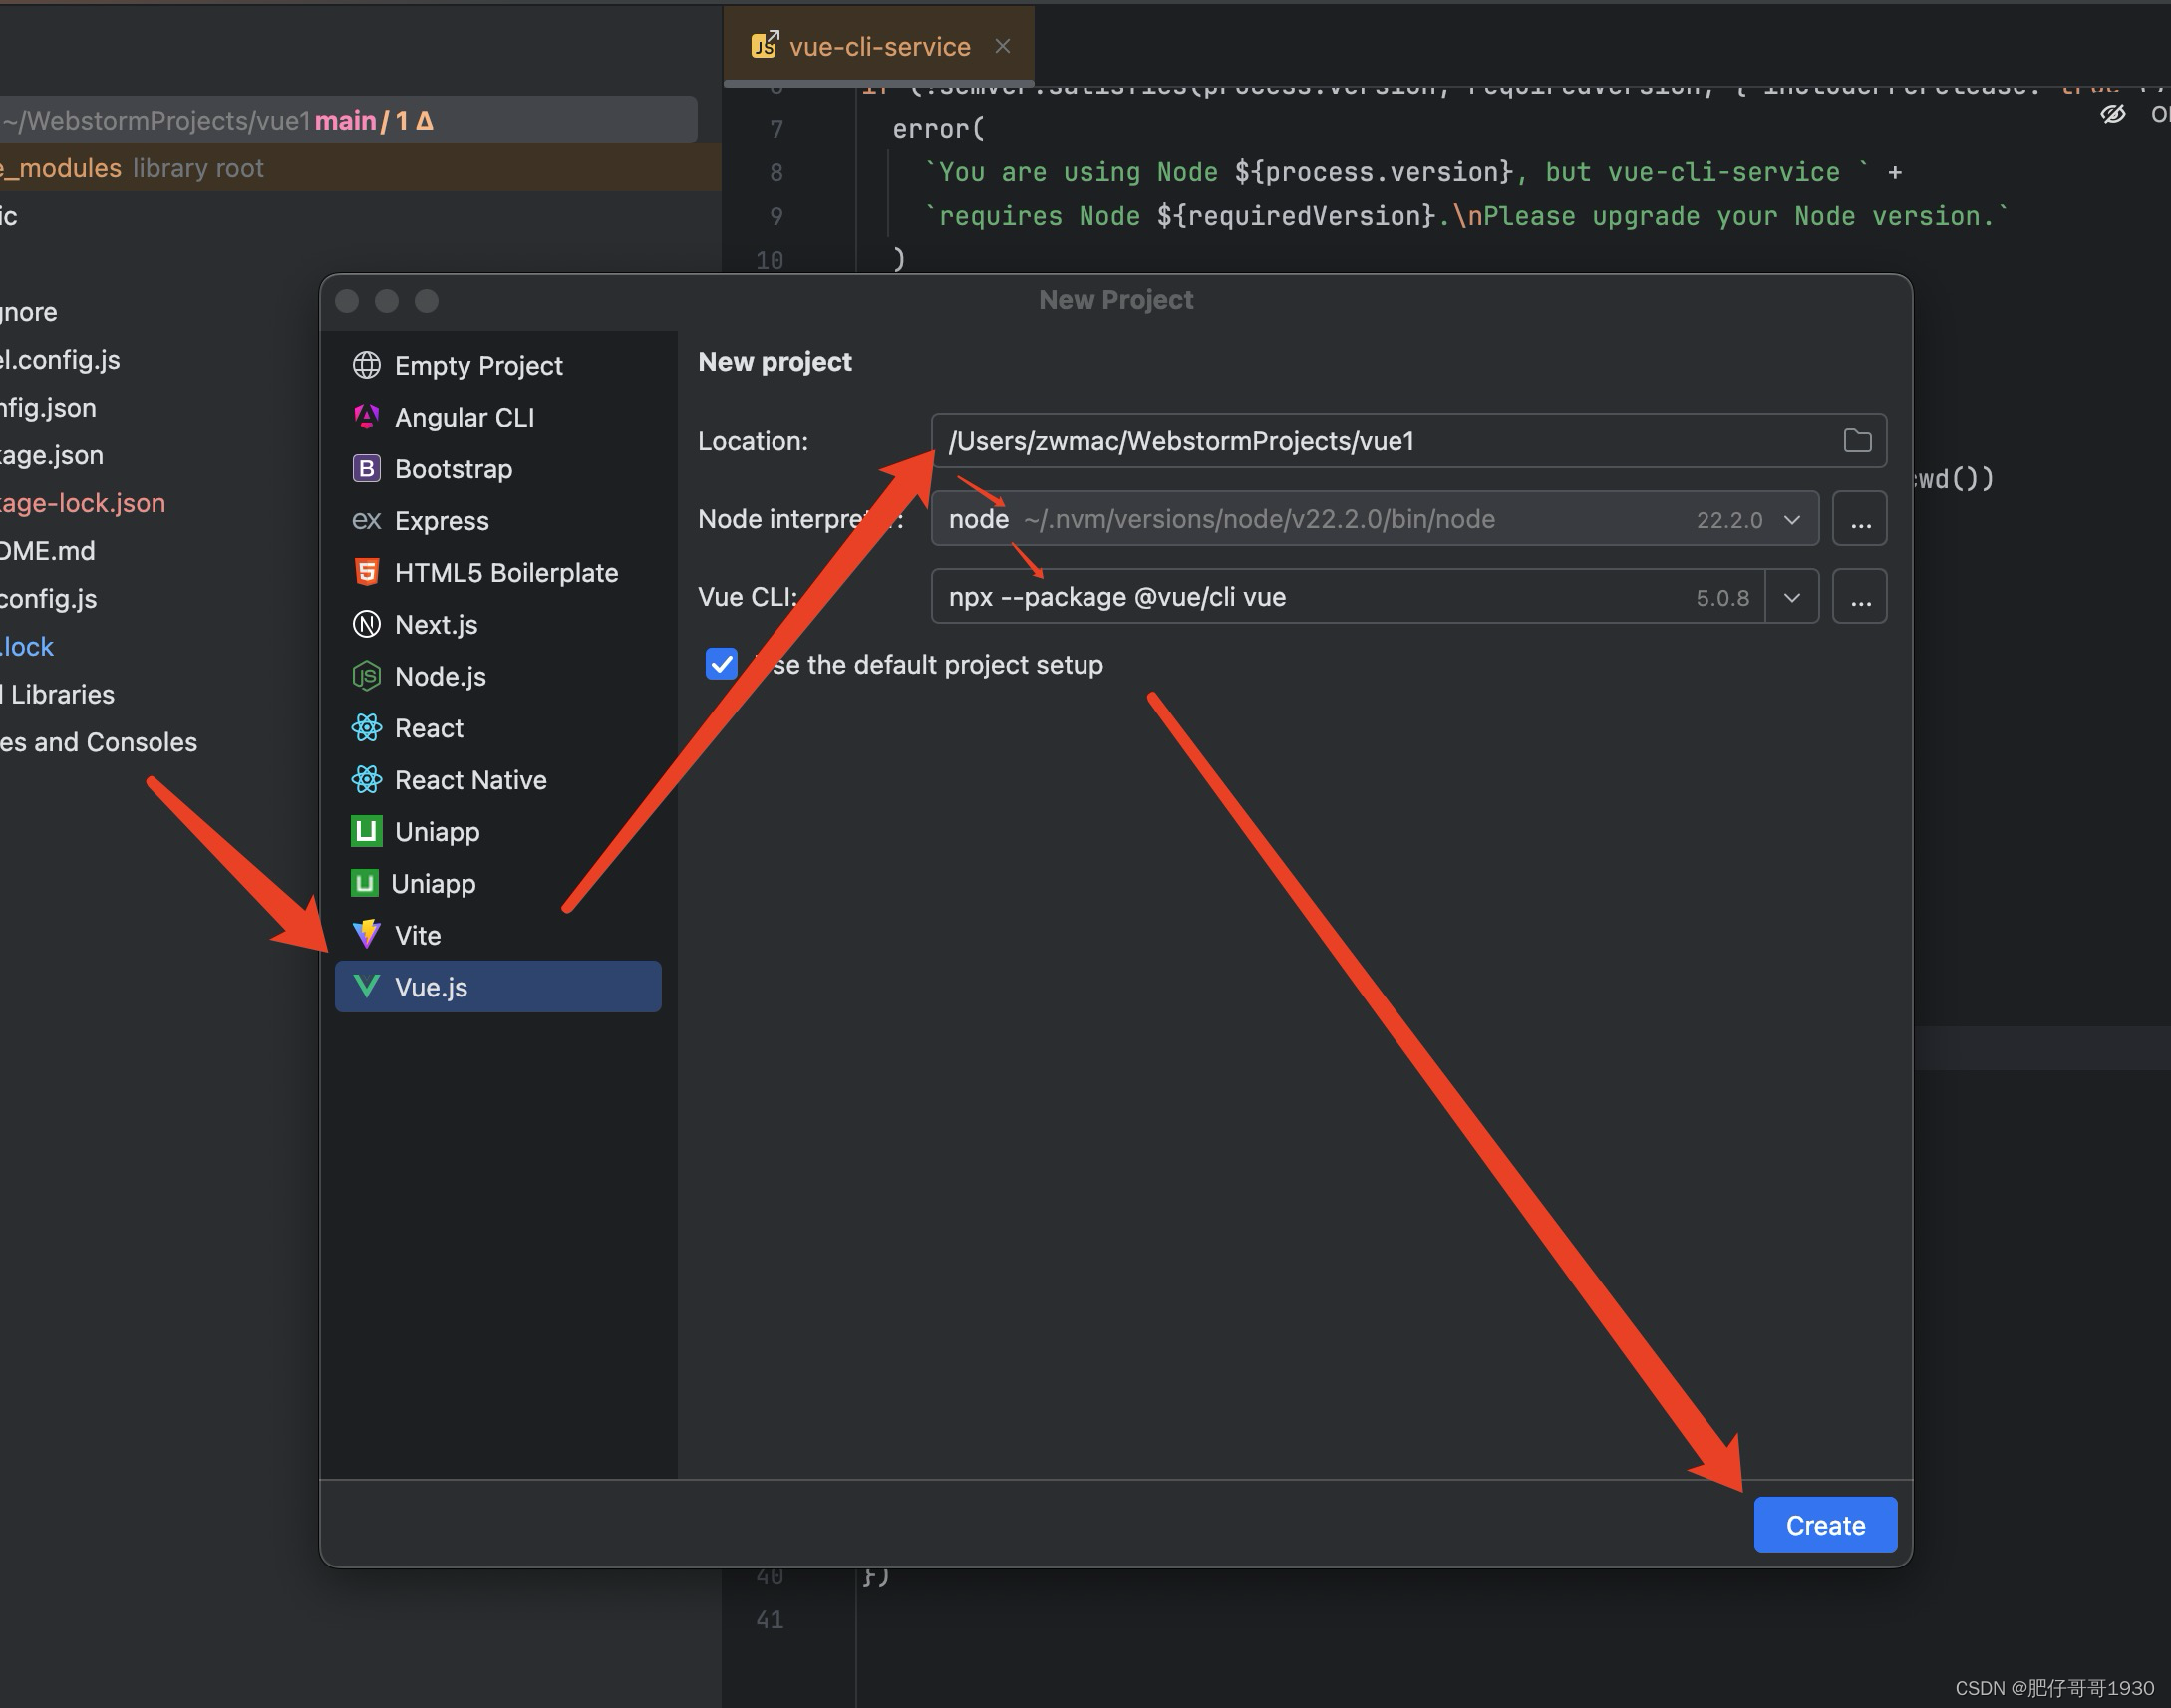This screenshot has height=1708, width=2171.
Task: Select the Empty Project globe icon
Action: [x=366, y=365]
